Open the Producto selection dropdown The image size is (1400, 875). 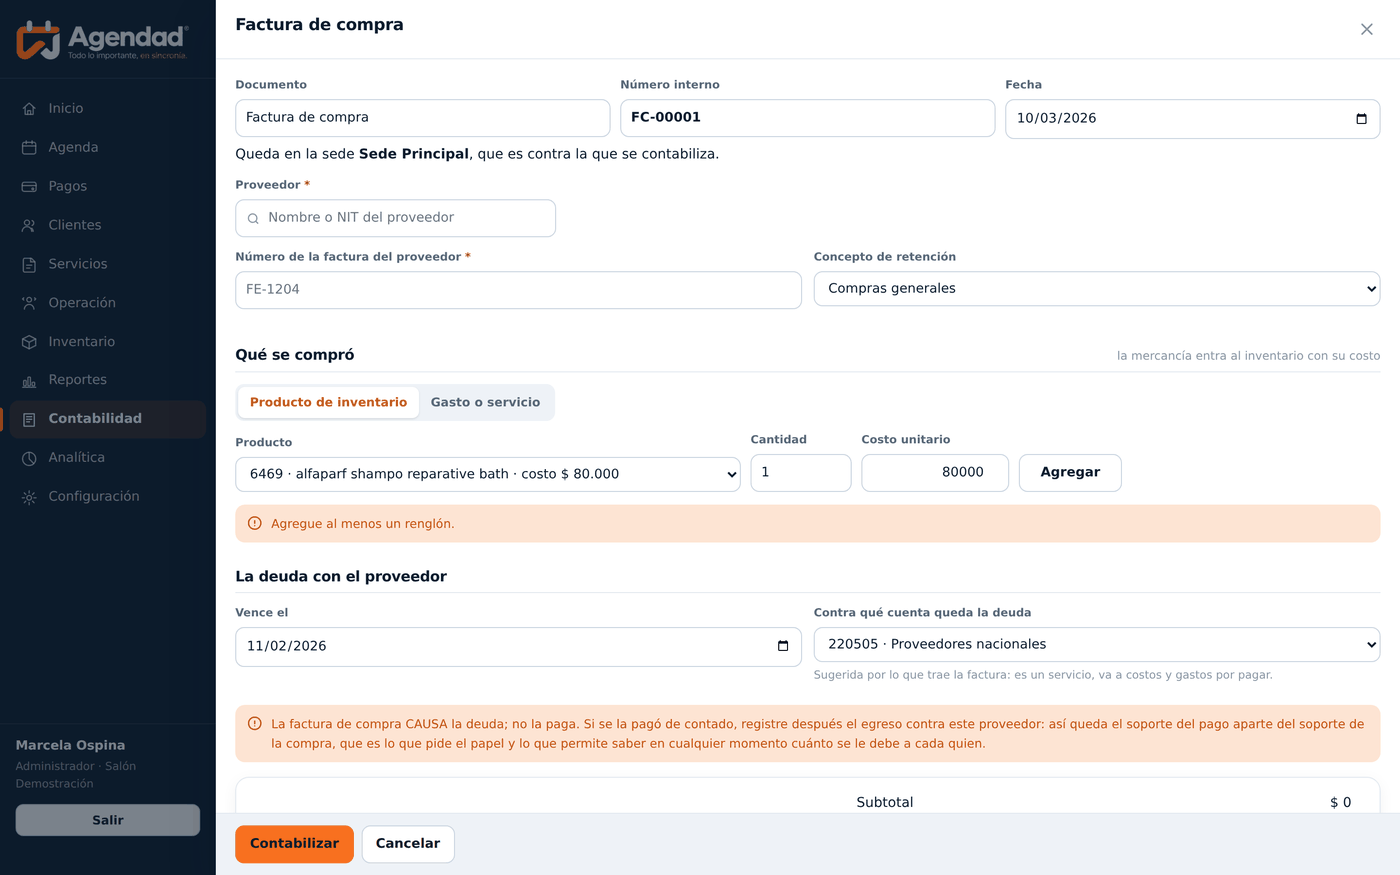(x=488, y=474)
